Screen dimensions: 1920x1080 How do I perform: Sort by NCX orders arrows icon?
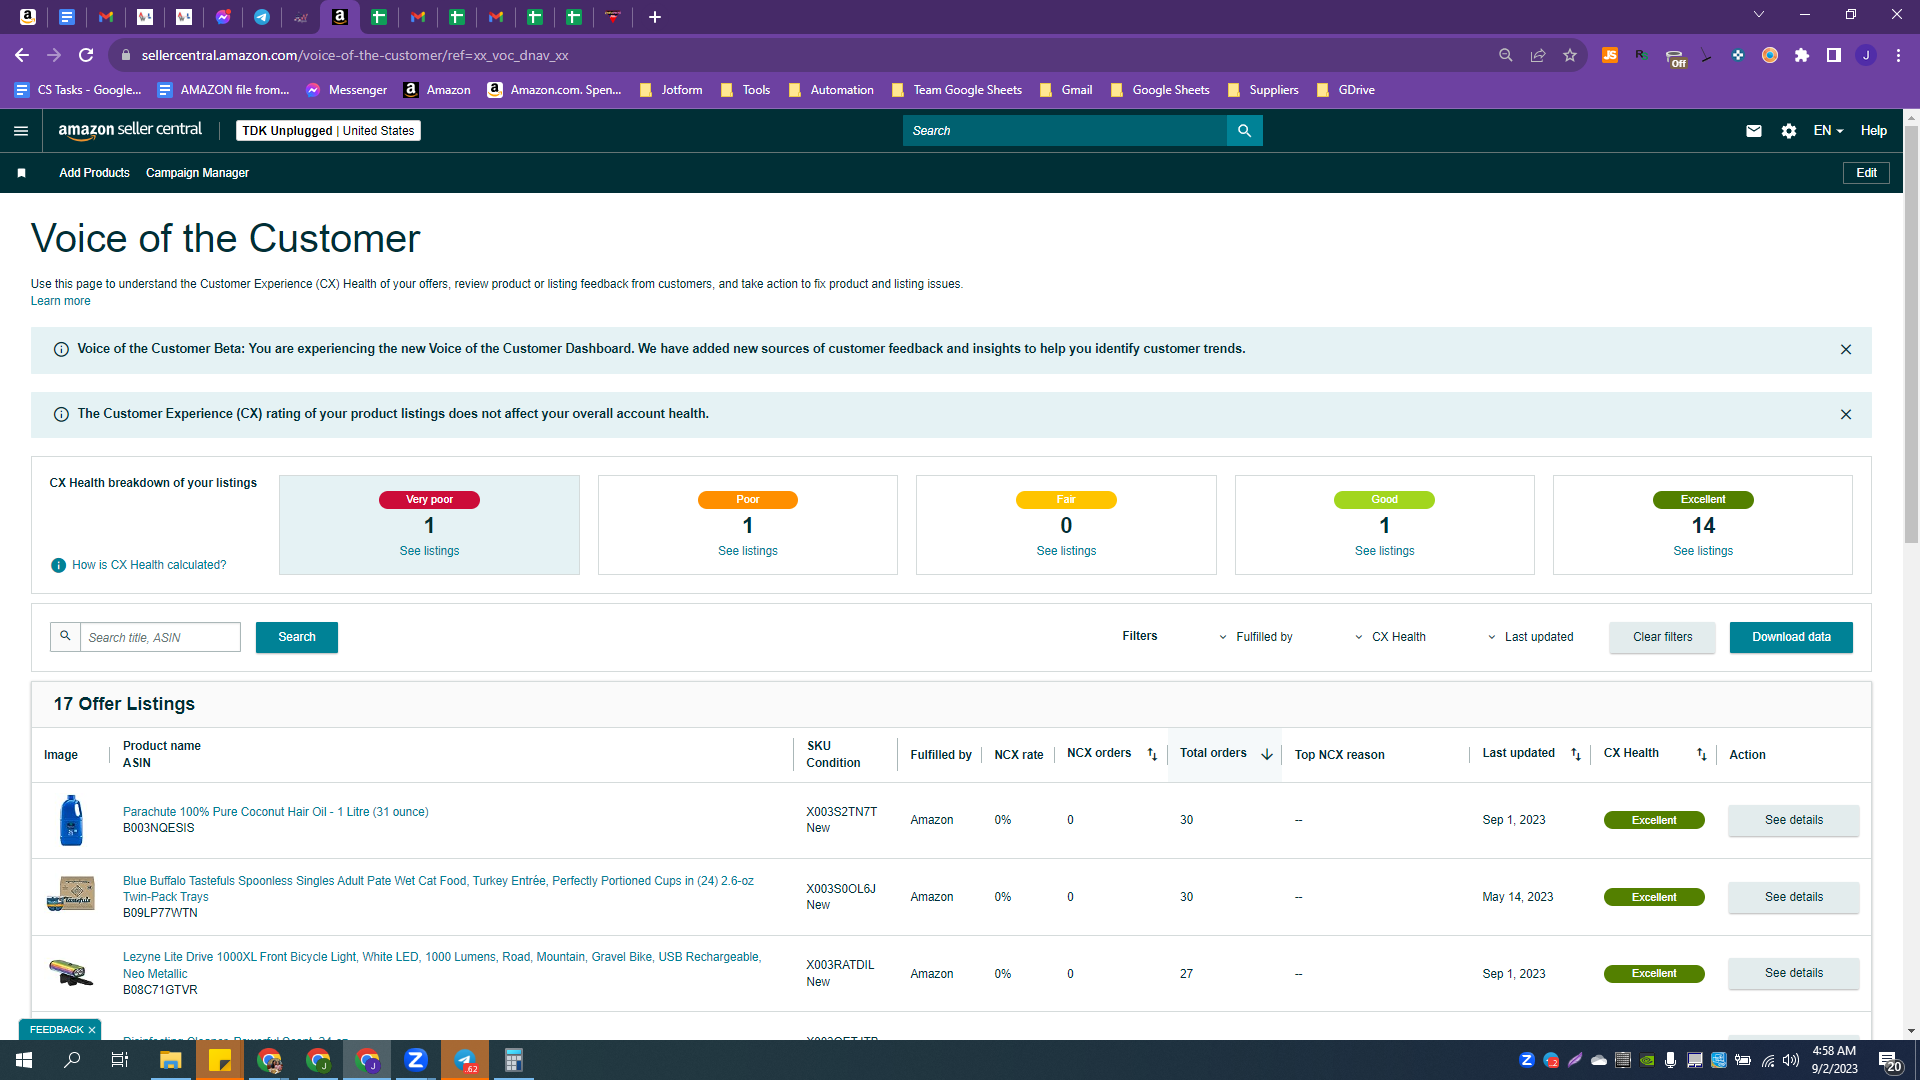click(x=1152, y=755)
